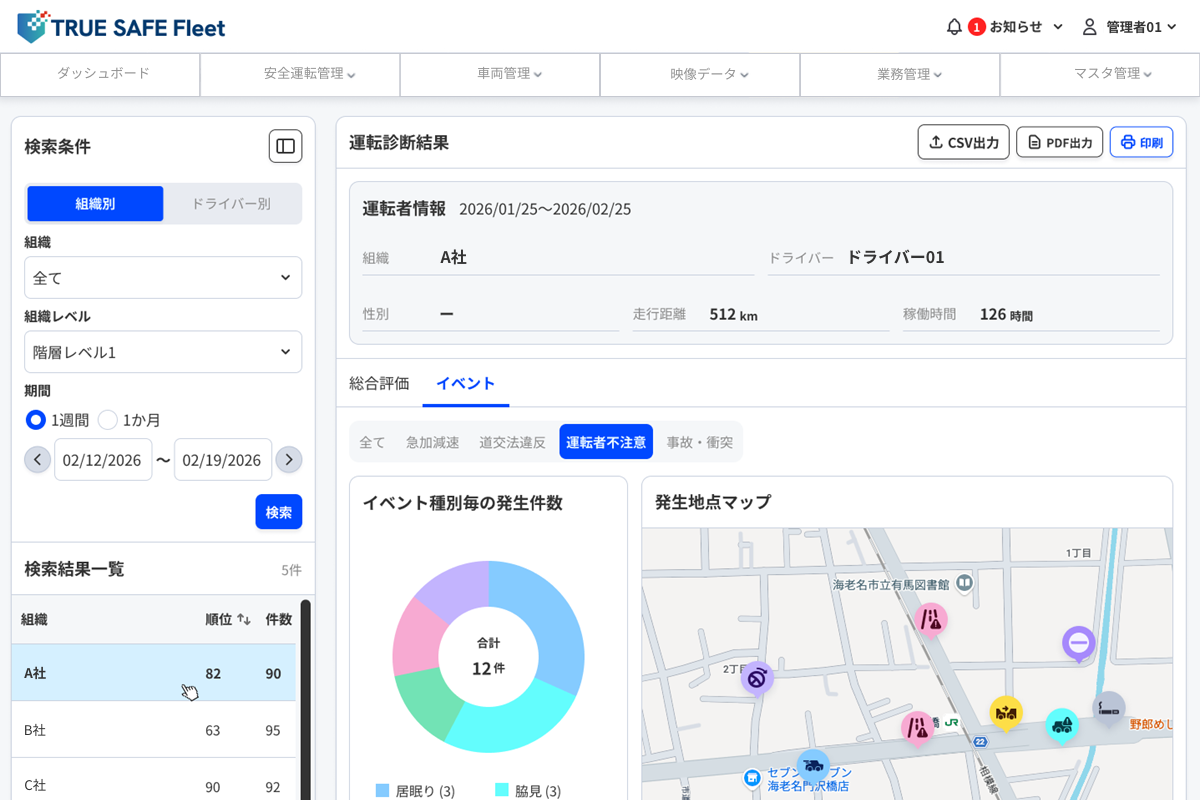Select the pink lane marker beside JR station
Image resolution: width=1200 pixels, height=800 pixels.
tap(917, 729)
